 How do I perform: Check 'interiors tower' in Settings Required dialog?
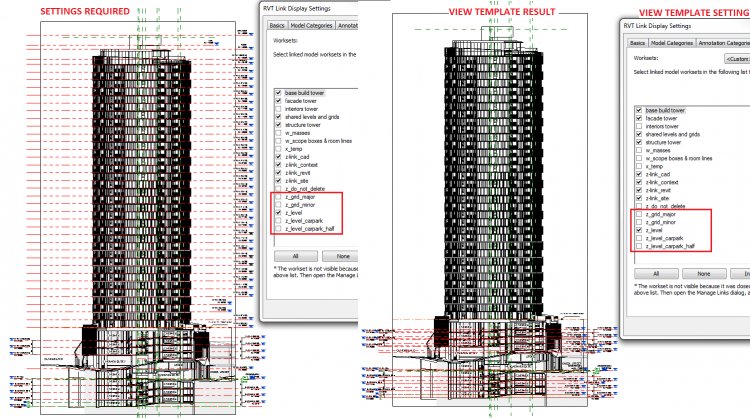coord(278,109)
